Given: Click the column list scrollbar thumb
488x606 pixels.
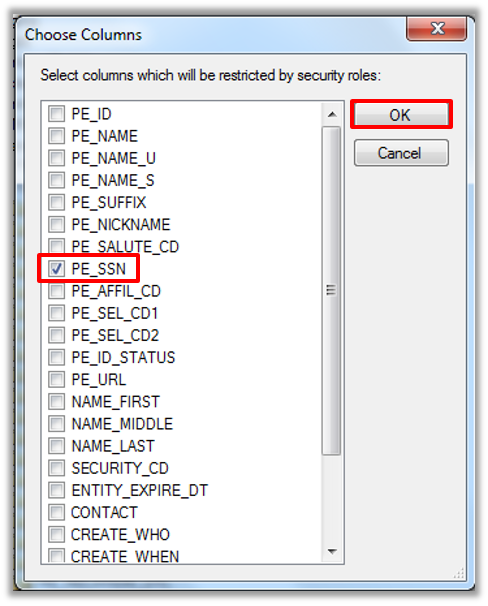Looking at the screenshot, I should pyautogui.click(x=331, y=291).
